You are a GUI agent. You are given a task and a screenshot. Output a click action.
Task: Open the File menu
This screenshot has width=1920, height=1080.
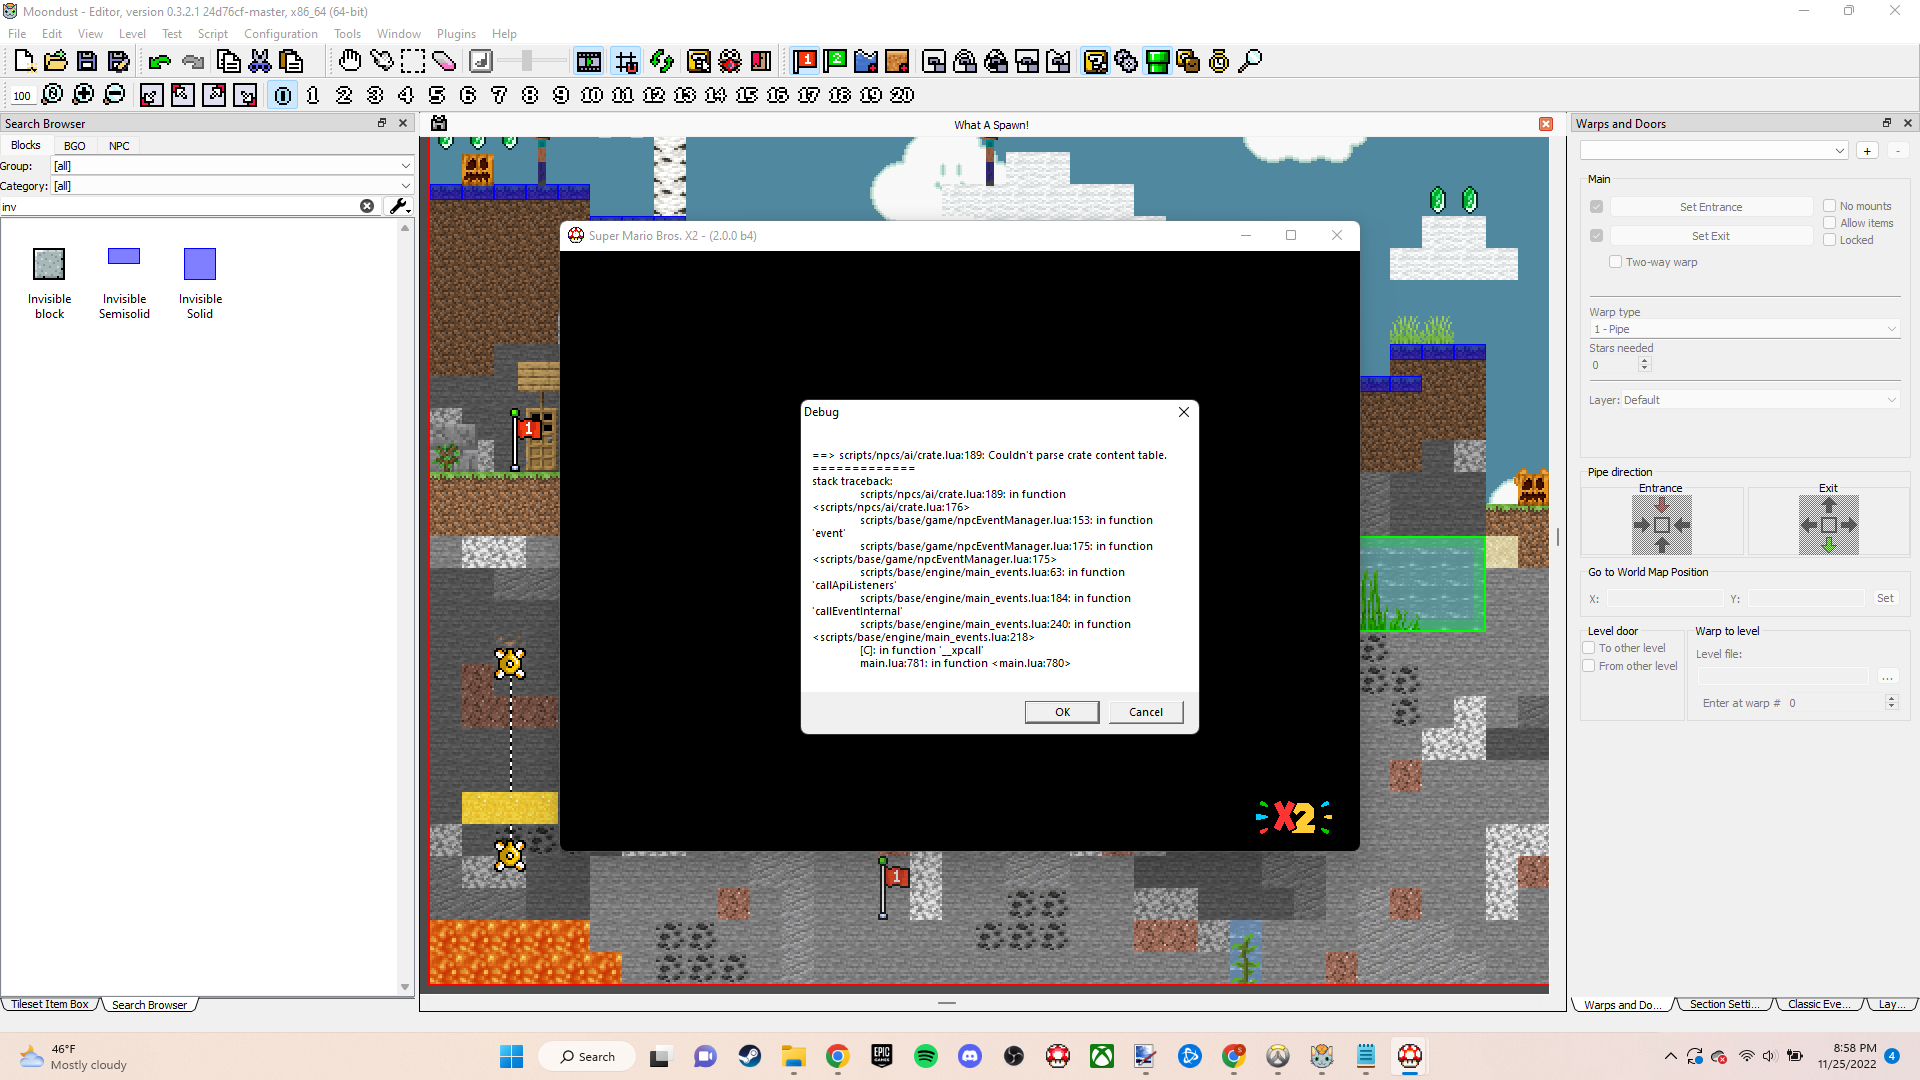point(17,33)
